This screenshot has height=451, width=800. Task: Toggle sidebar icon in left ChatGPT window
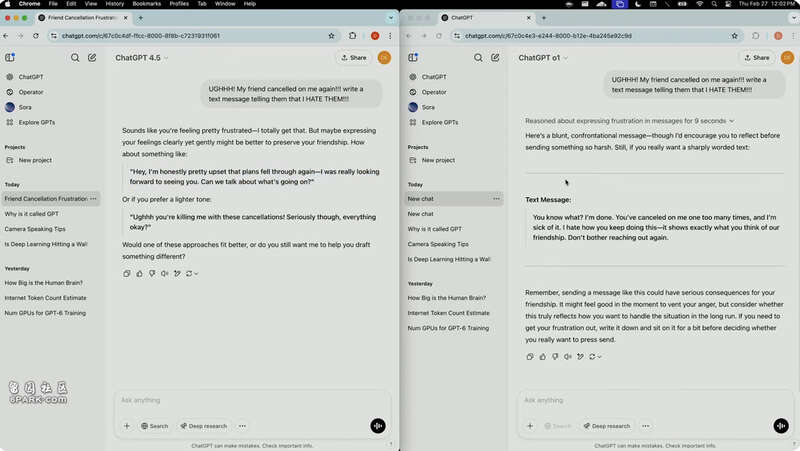(10, 58)
